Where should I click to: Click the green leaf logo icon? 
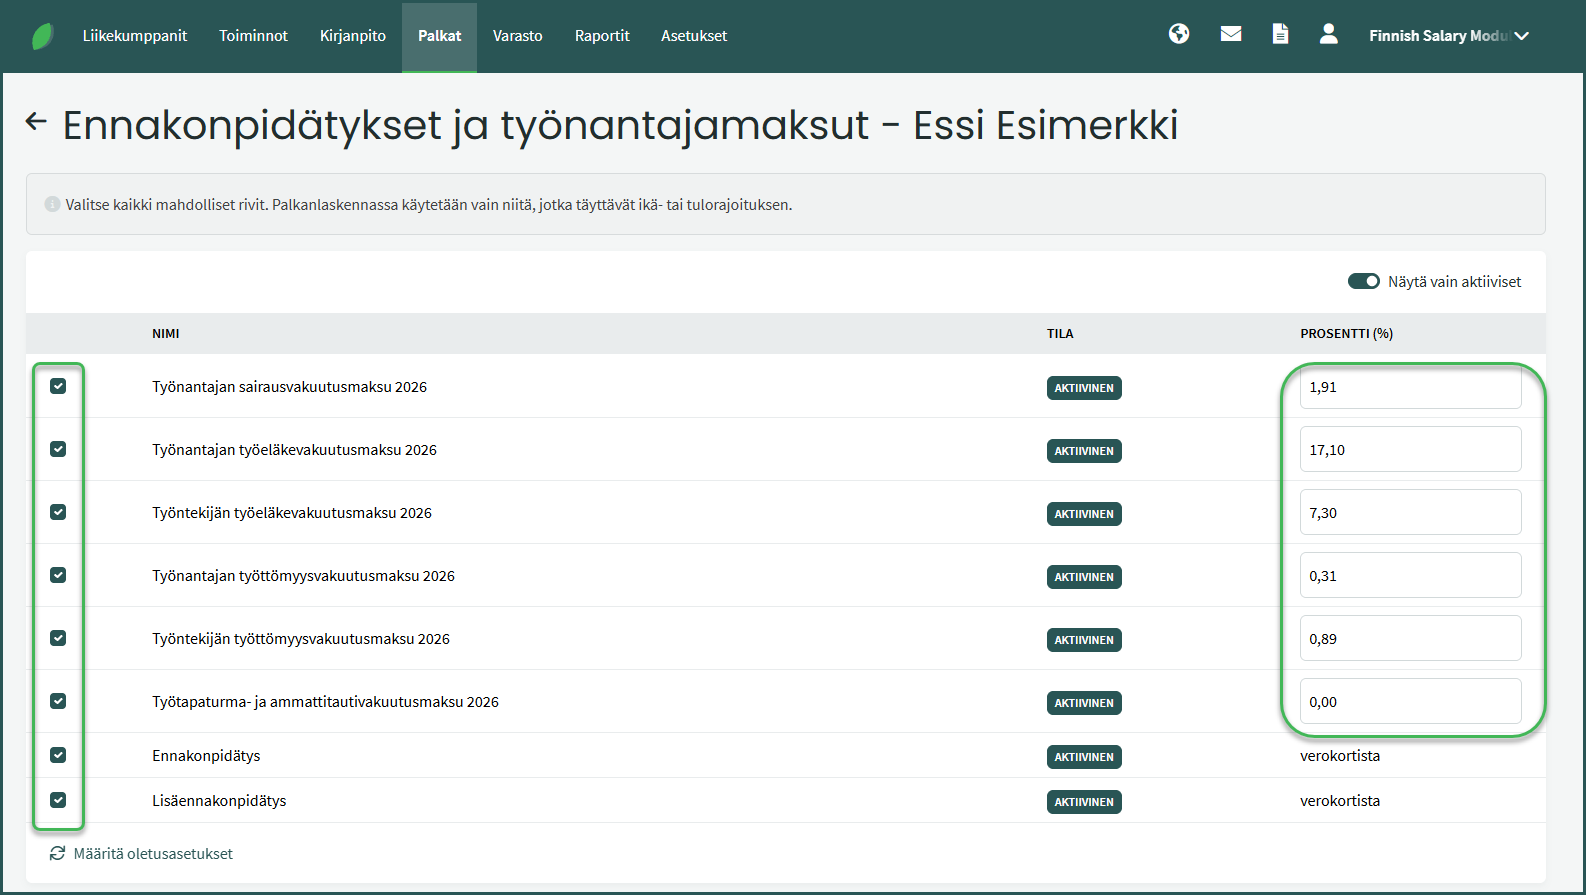click(42, 37)
